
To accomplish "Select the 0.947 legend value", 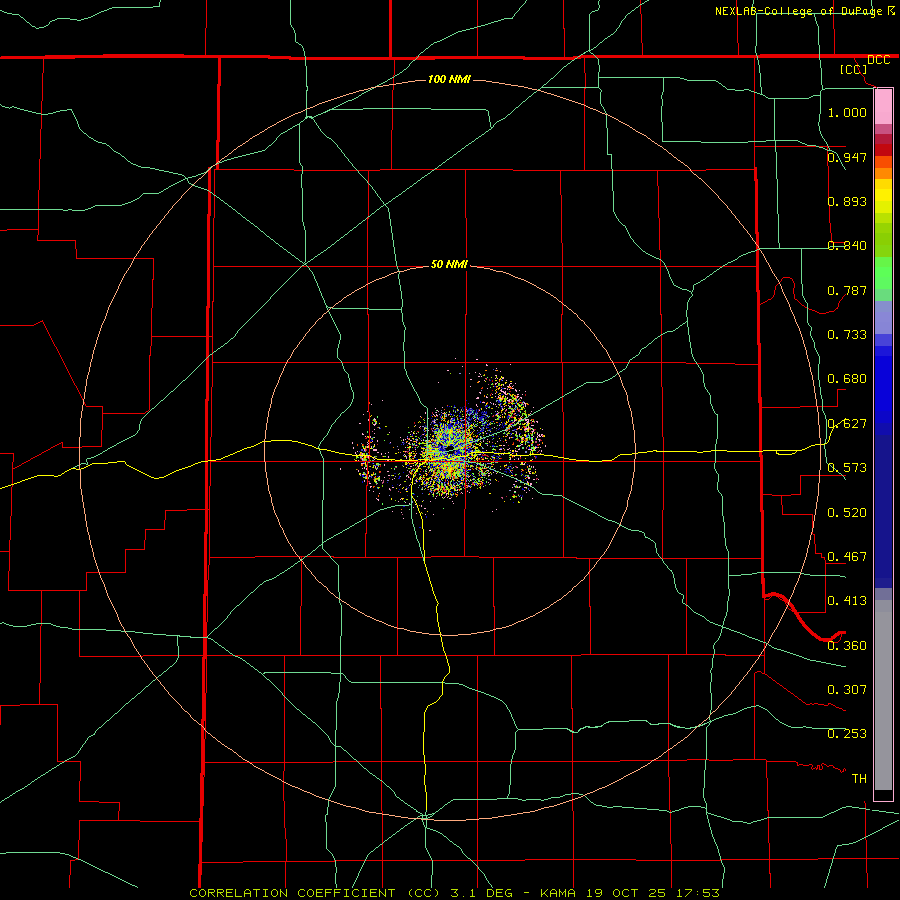I will tap(847, 157).
